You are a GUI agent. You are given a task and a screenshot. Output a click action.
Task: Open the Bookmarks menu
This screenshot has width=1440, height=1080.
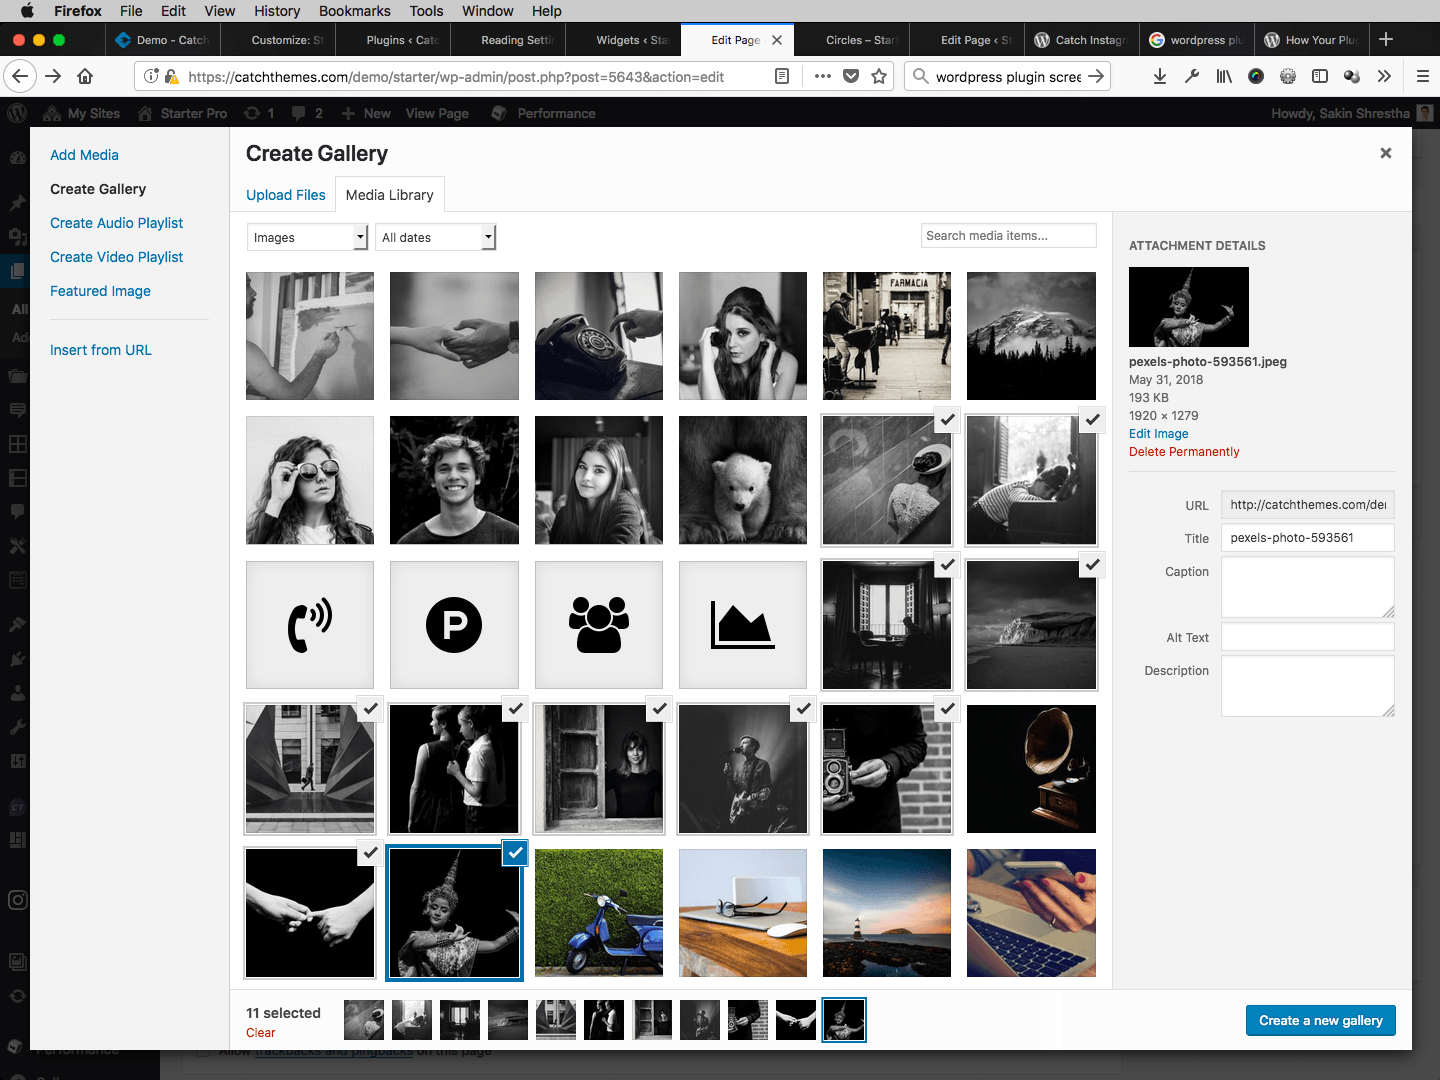click(355, 11)
